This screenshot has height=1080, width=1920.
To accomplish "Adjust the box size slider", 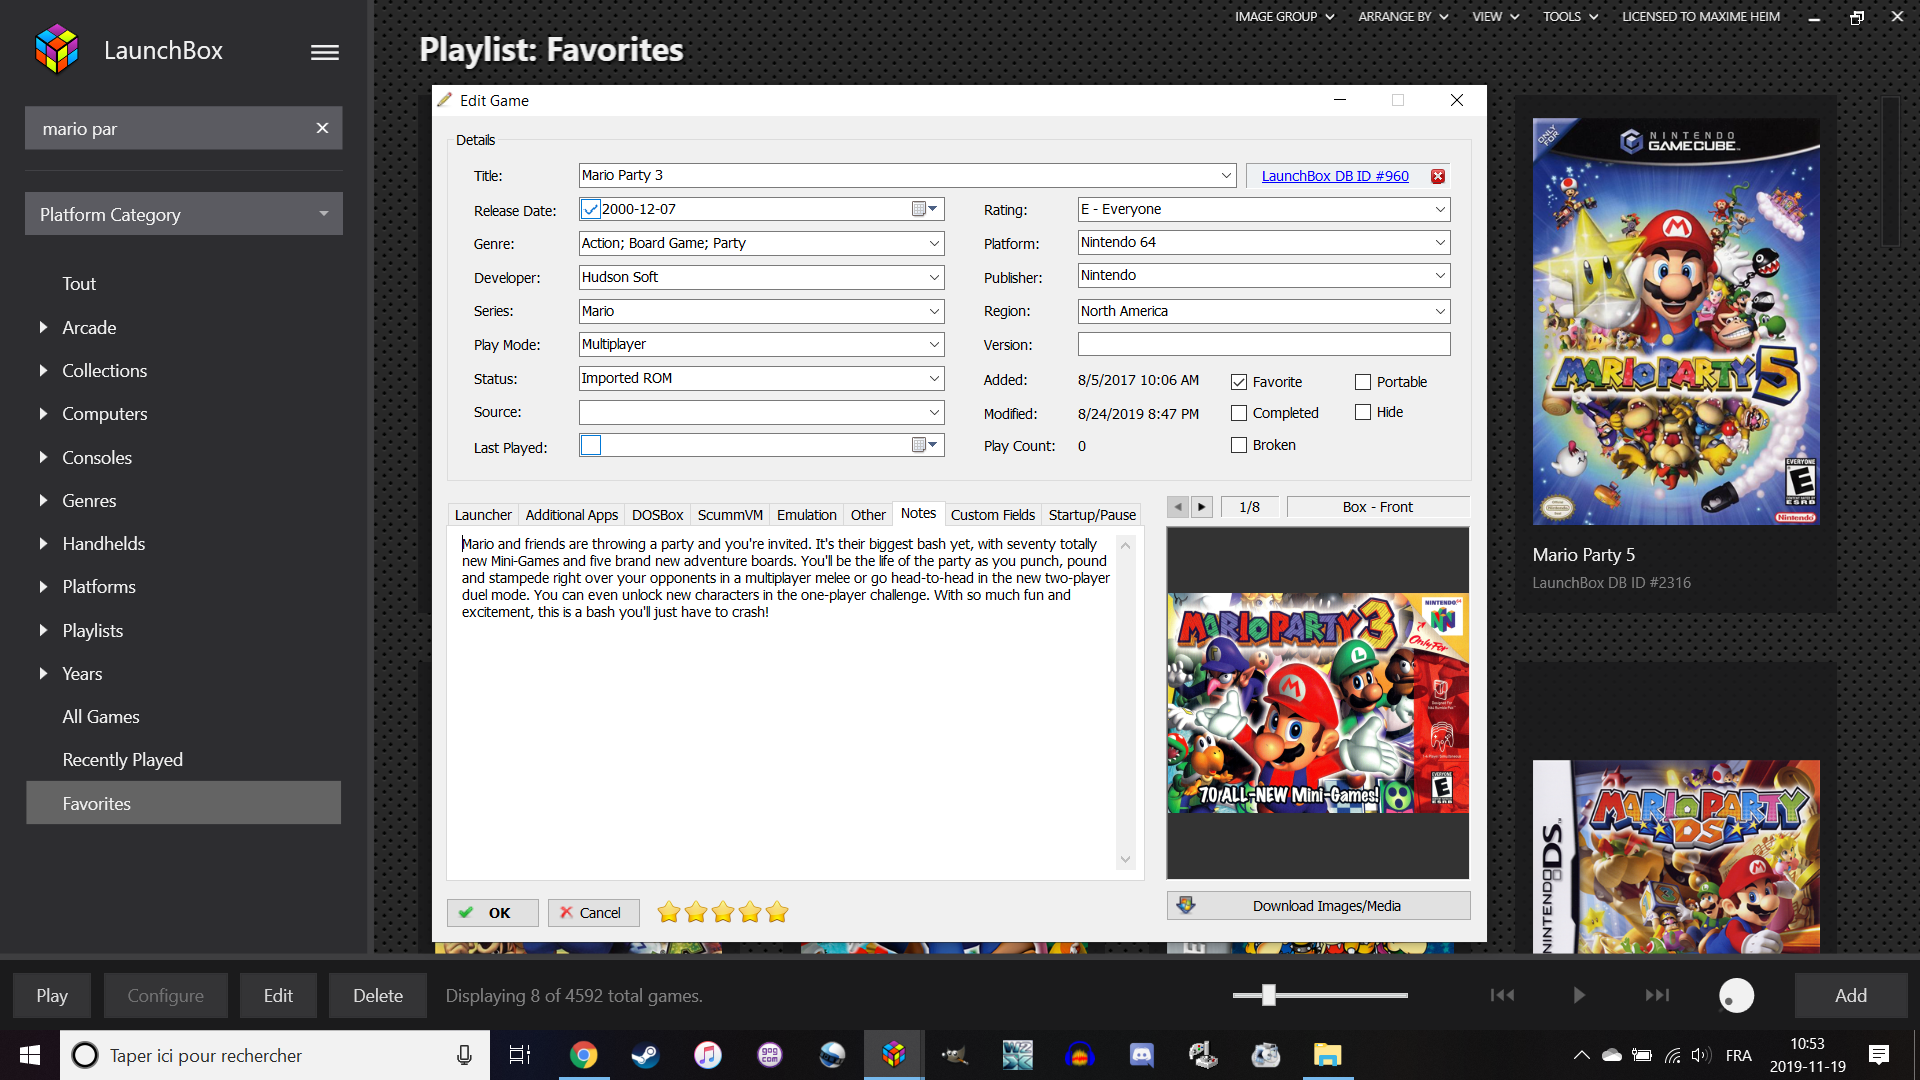I will tap(1269, 995).
